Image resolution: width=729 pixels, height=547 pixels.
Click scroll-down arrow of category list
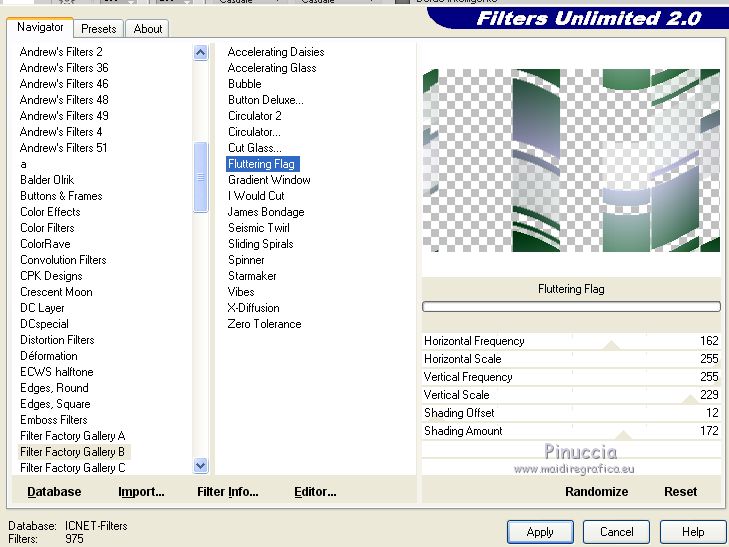tap(200, 465)
